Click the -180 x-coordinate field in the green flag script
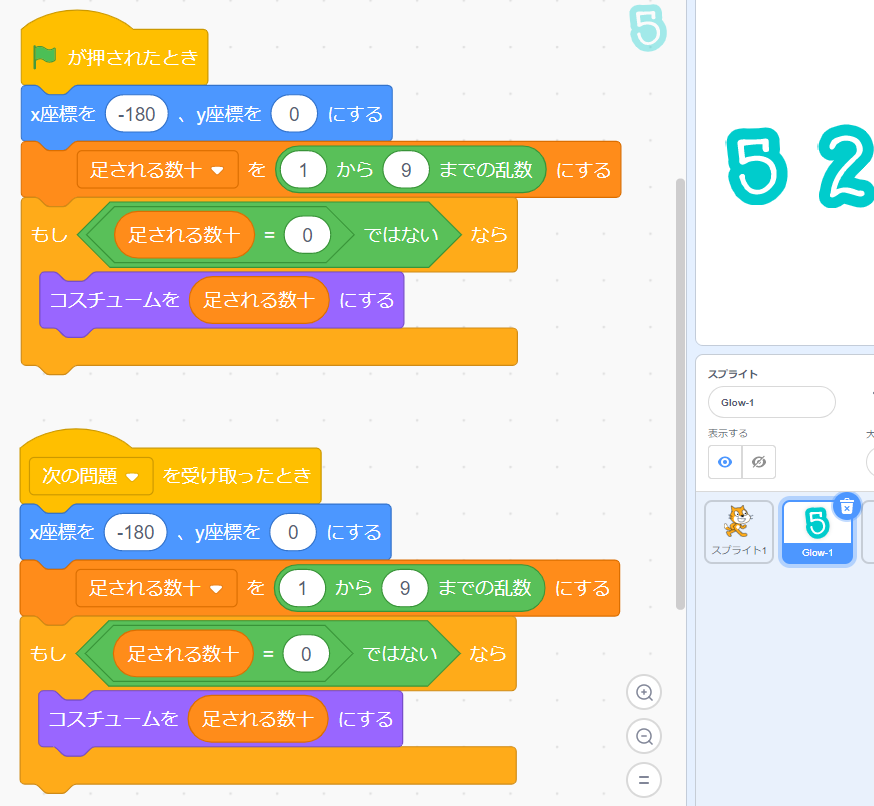This screenshot has width=874, height=806. coord(136,114)
